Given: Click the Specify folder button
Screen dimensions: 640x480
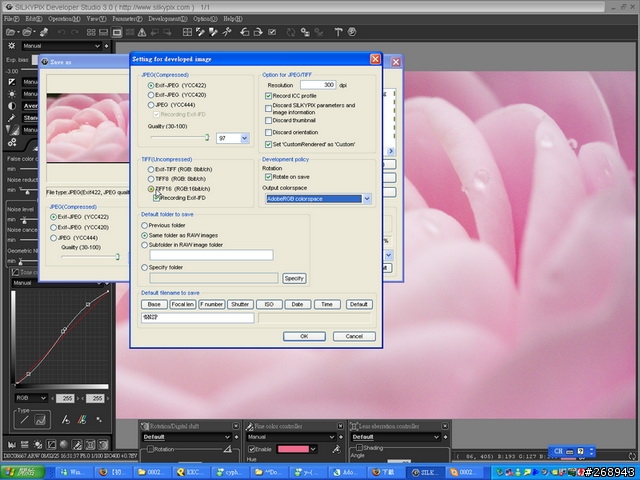Looking at the screenshot, I should pyautogui.click(x=294, y=278).
